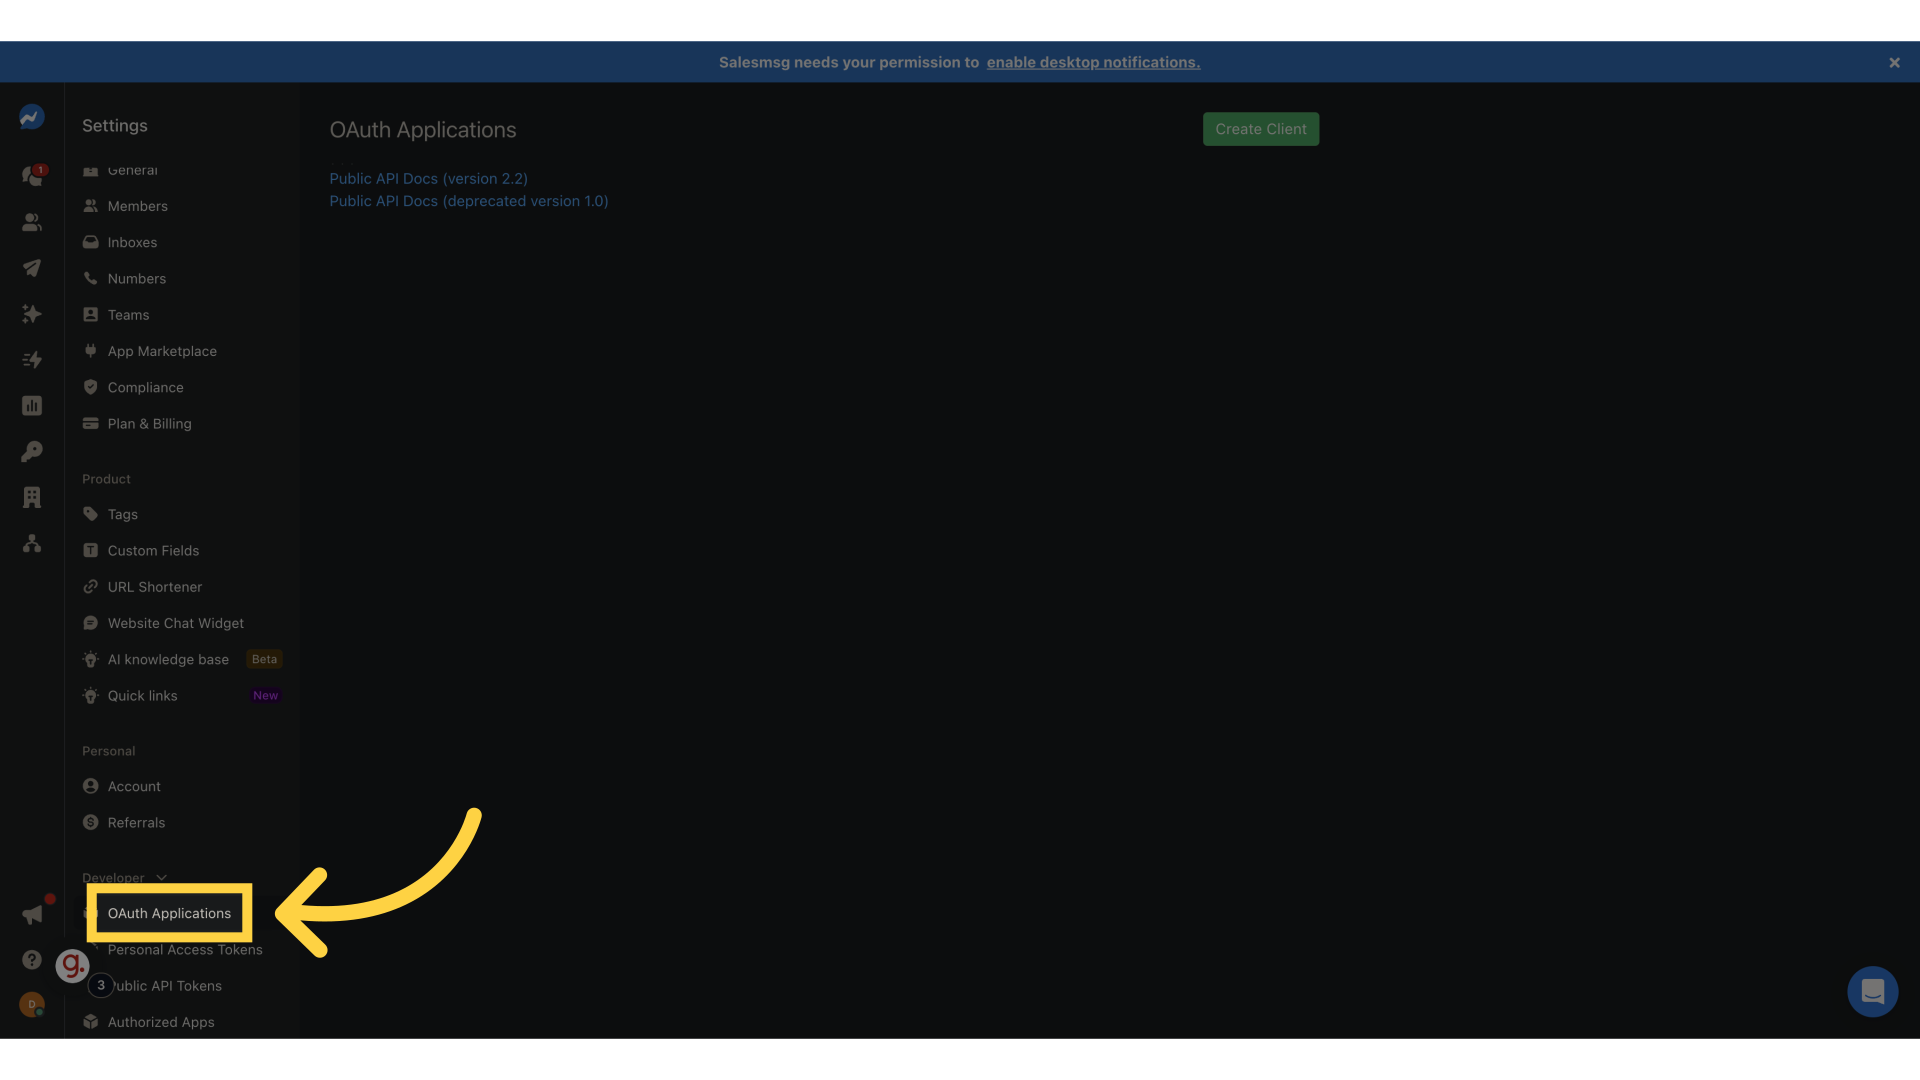Open the contacts people icon in left rail
1920x1080 pixels.
point(32,222)
